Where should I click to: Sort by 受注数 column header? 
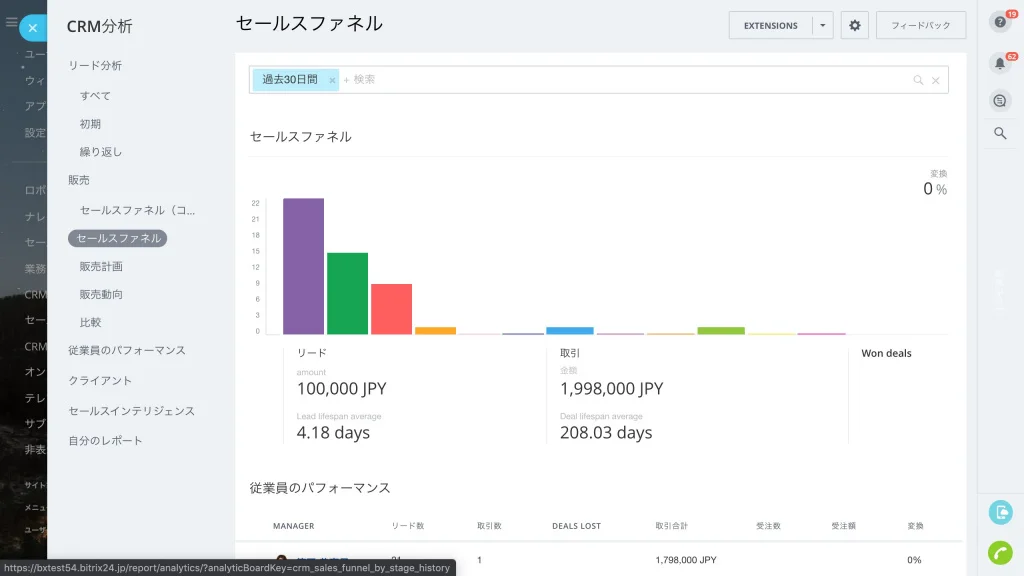tap(768, 526)
